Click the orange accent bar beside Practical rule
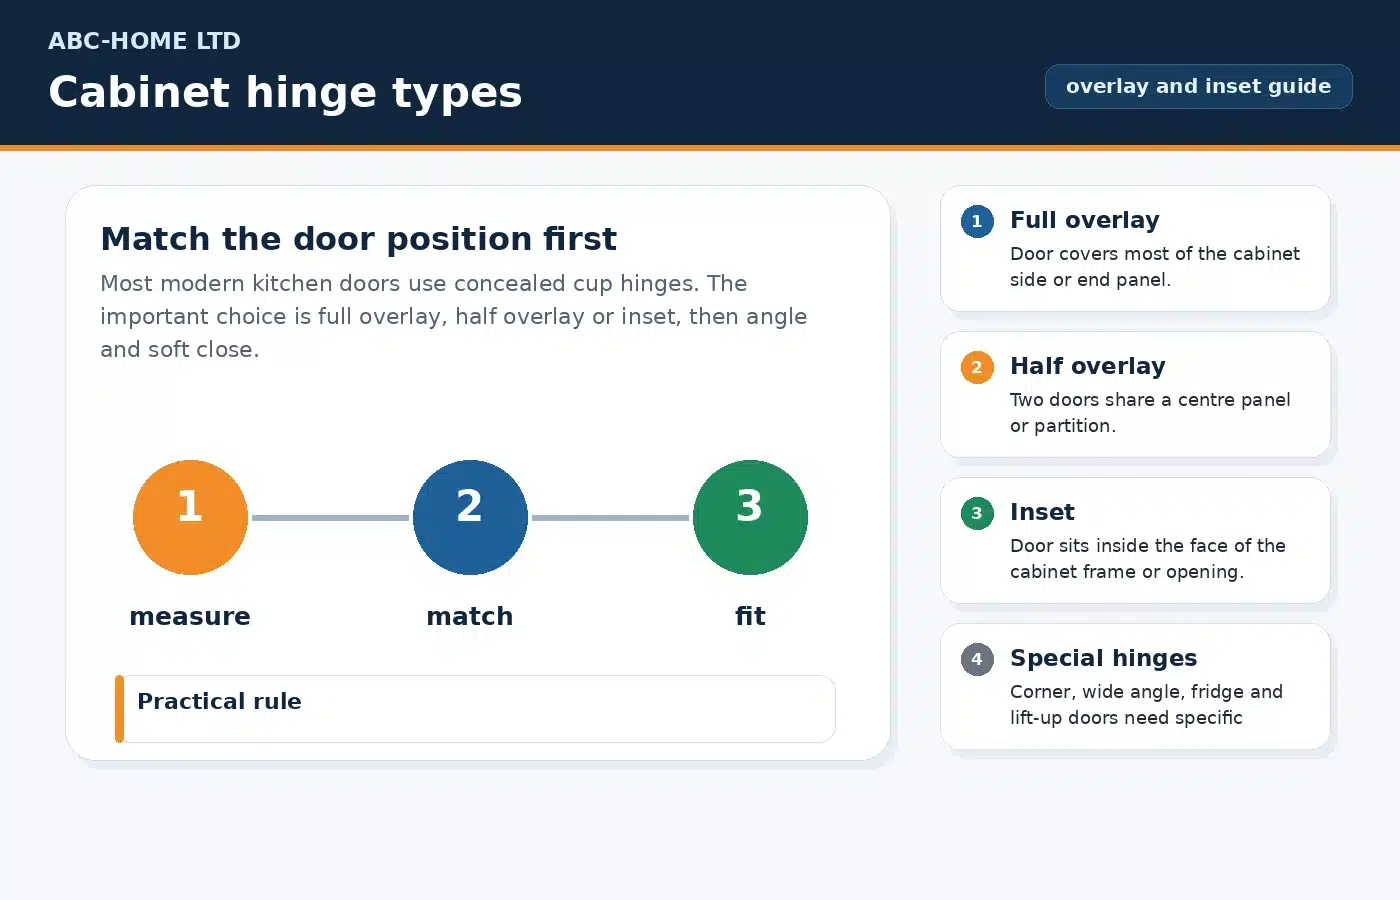The image size is (1400, 900). [x=119, y=709]
